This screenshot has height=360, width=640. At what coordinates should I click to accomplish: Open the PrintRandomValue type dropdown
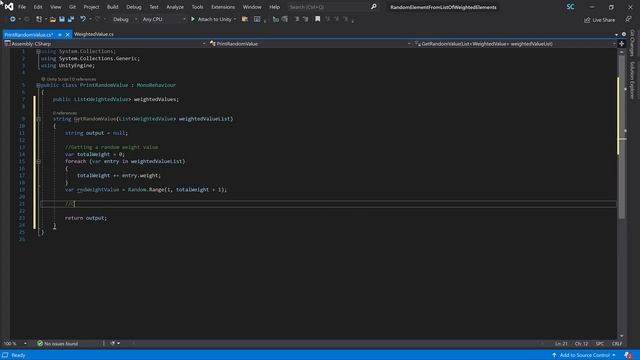(x=310, y=44)
